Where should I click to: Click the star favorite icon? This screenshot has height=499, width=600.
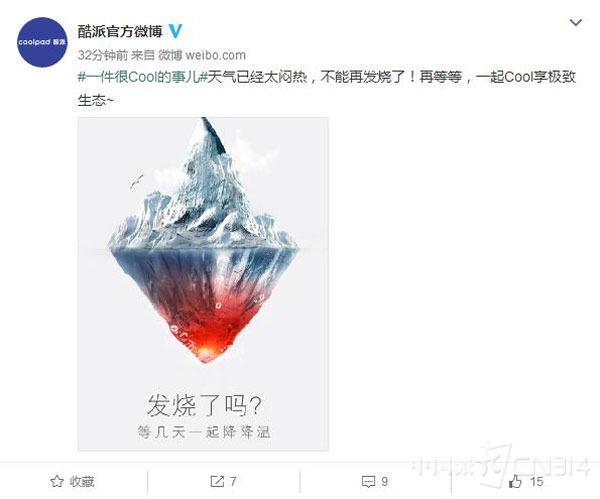(x=57, y=481)
